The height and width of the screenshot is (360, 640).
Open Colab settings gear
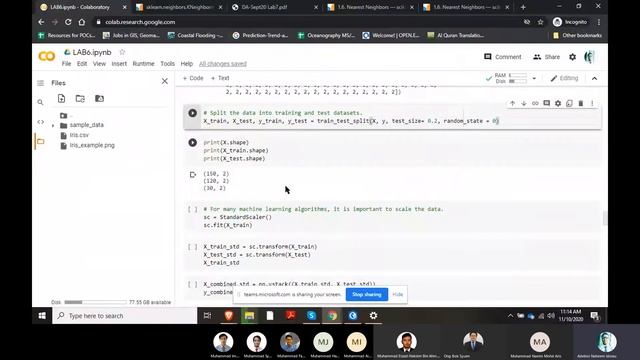(573, 57)
